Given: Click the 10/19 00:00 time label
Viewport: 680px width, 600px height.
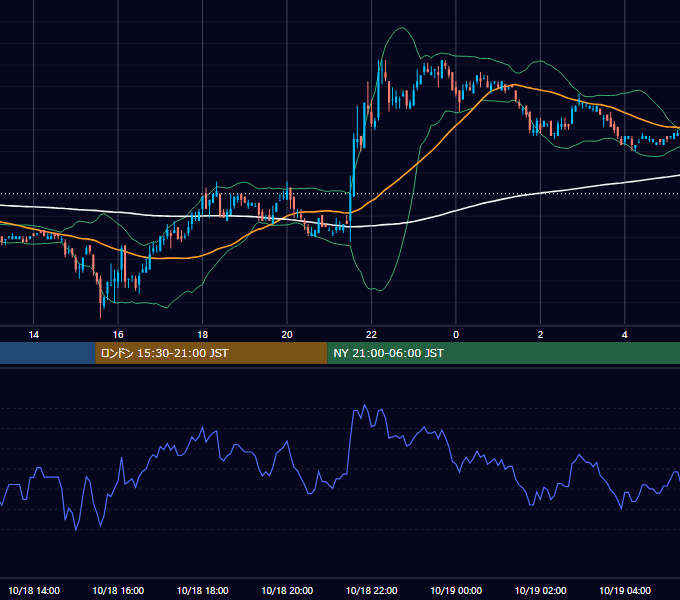Looking at the screenshot, I should [x=456, y=590].
